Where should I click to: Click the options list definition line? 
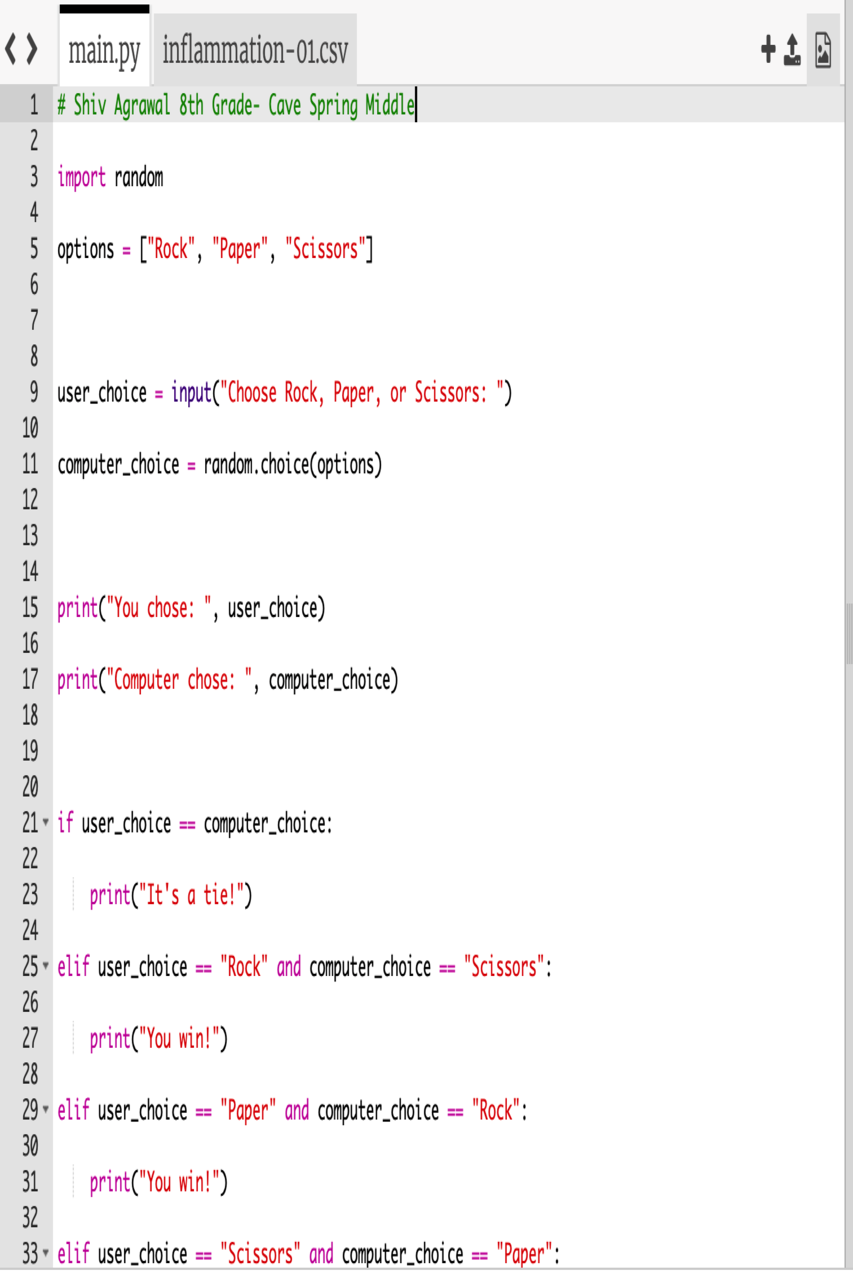[215, 250]
